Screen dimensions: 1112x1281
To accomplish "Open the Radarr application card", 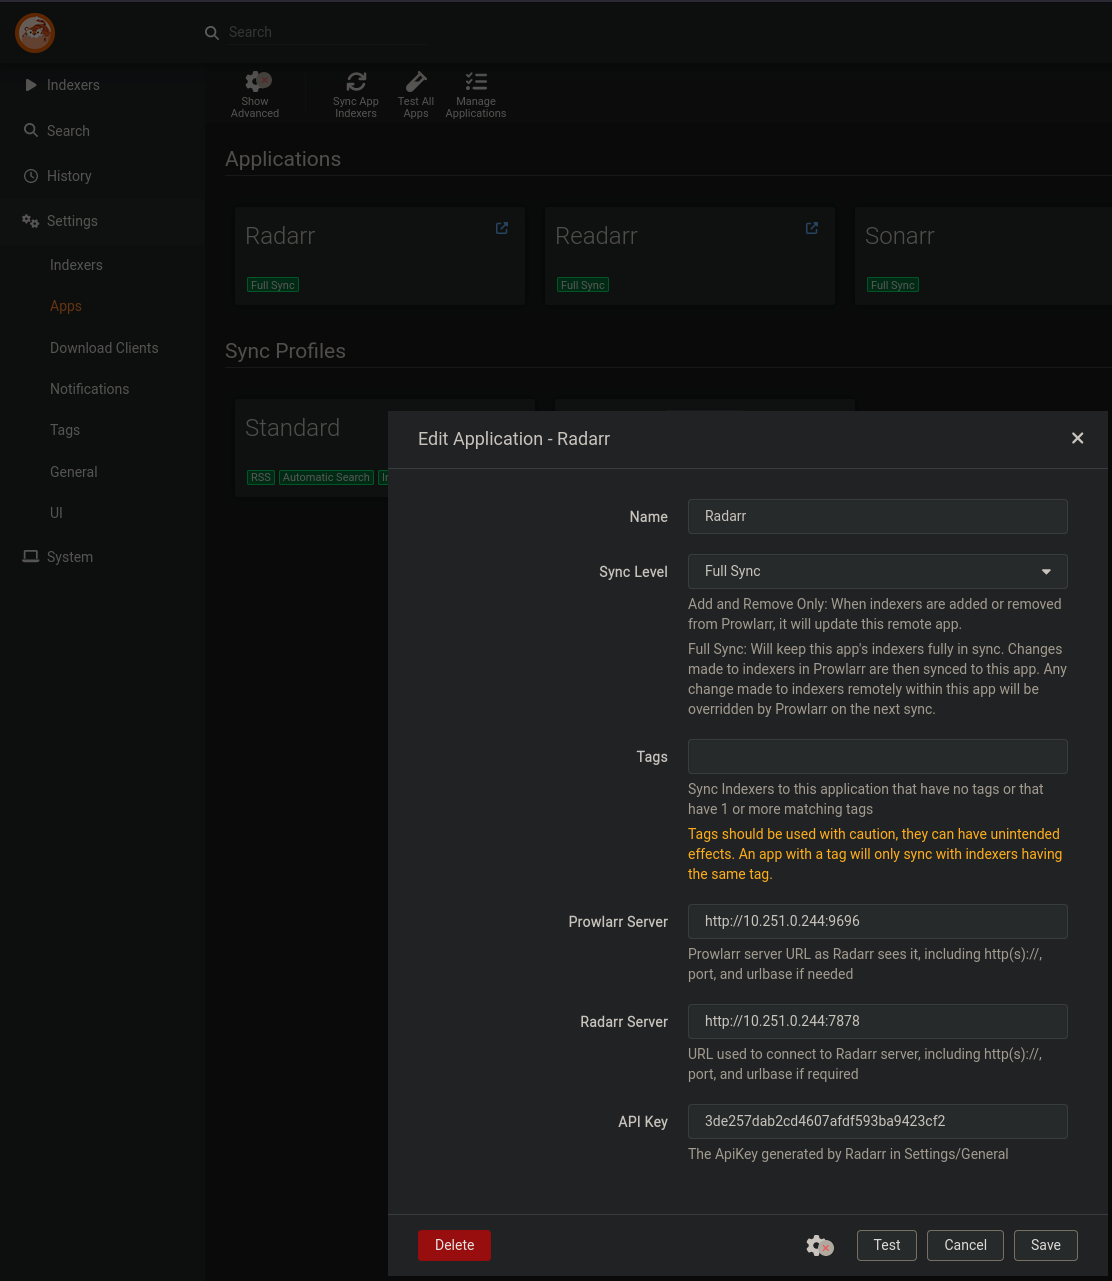I will pyautogui.click(x=380, y=256).
